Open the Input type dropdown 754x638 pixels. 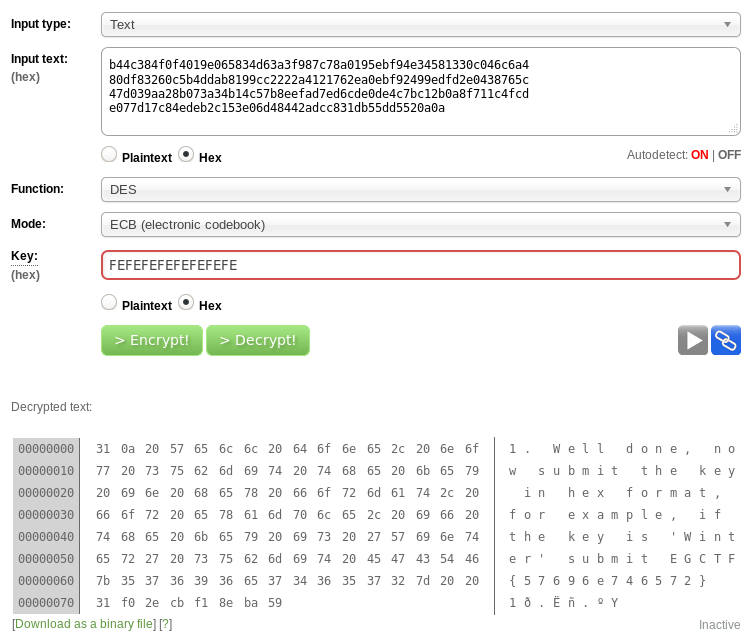pyautogui.click(x=420, y=24)
